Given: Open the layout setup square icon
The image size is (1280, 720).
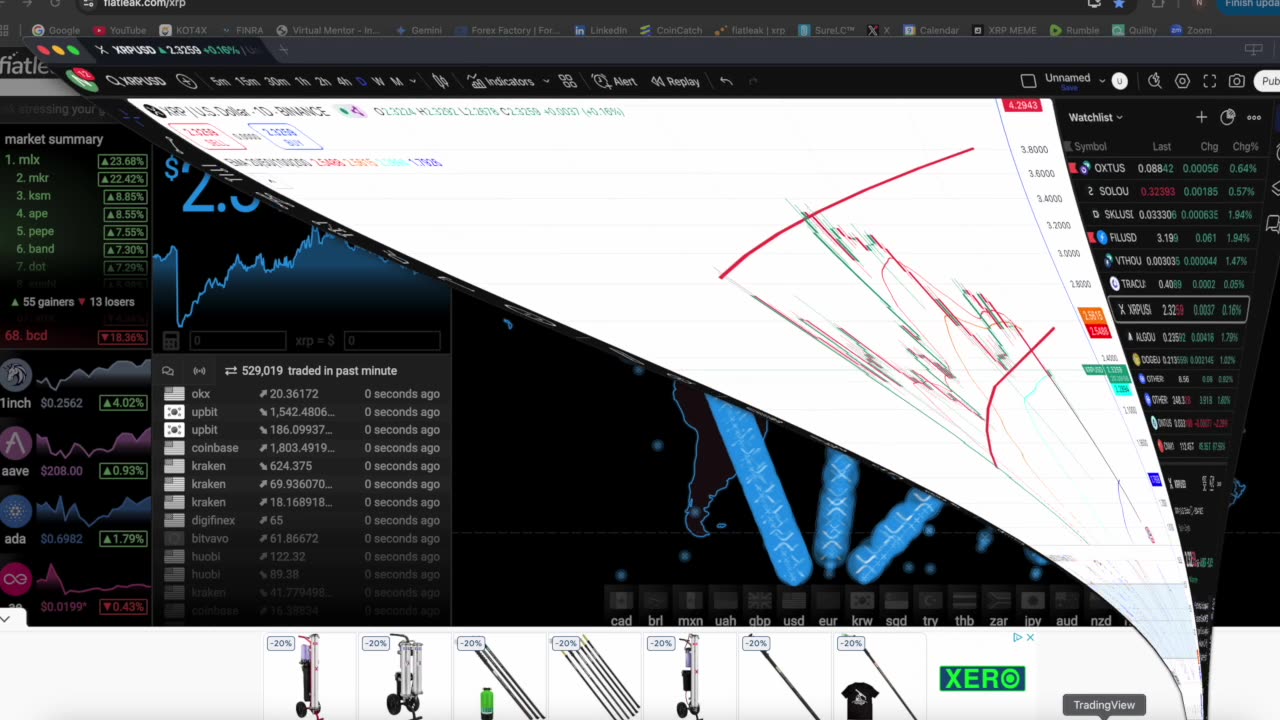Looking at the screenshot, I should (x=1028, y=81).
